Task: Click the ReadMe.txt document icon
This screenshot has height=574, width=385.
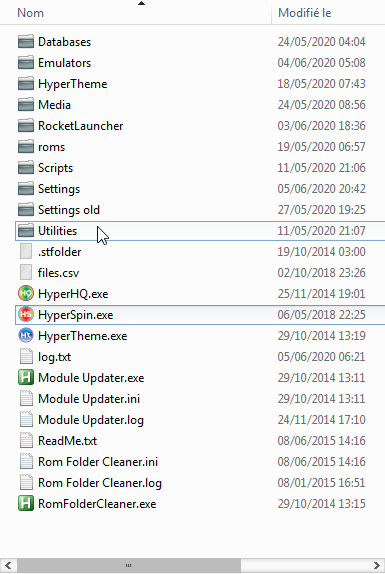Action: click(26, 441)
